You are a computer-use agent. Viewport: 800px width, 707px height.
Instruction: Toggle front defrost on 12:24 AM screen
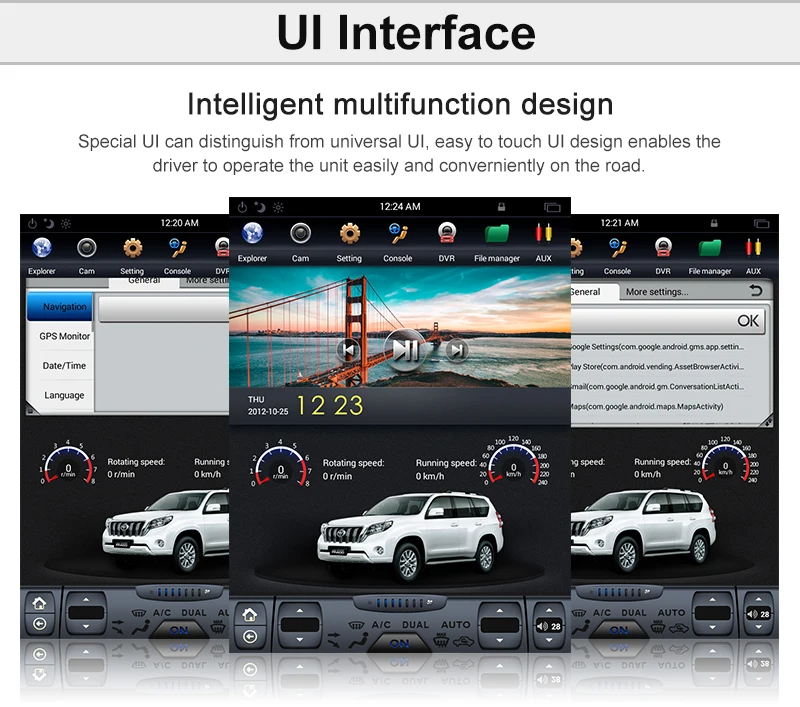[x=356, y=625]
